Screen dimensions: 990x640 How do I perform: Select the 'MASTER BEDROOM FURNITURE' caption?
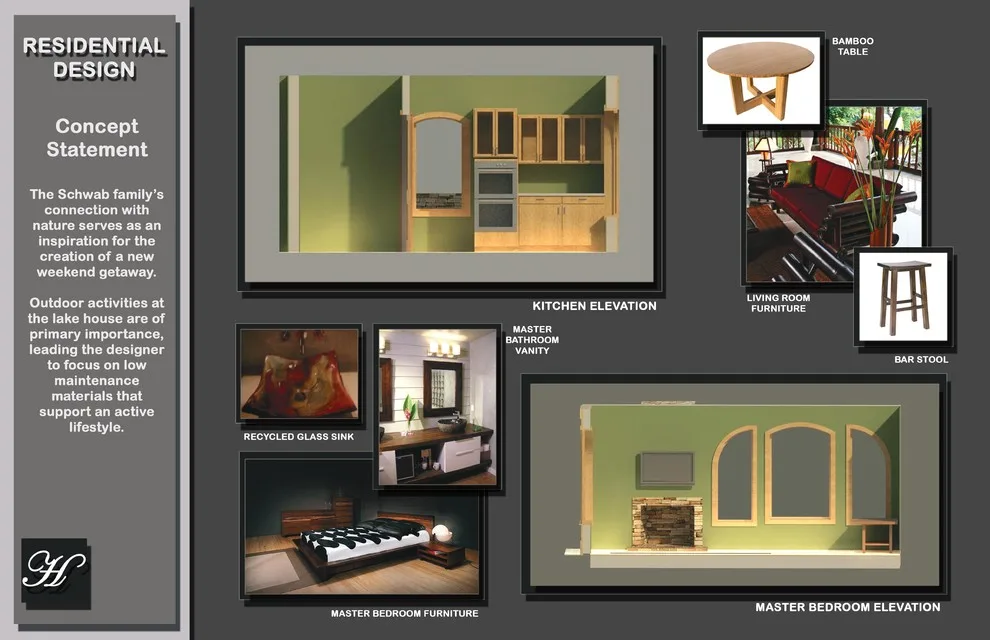coord(405,613)
